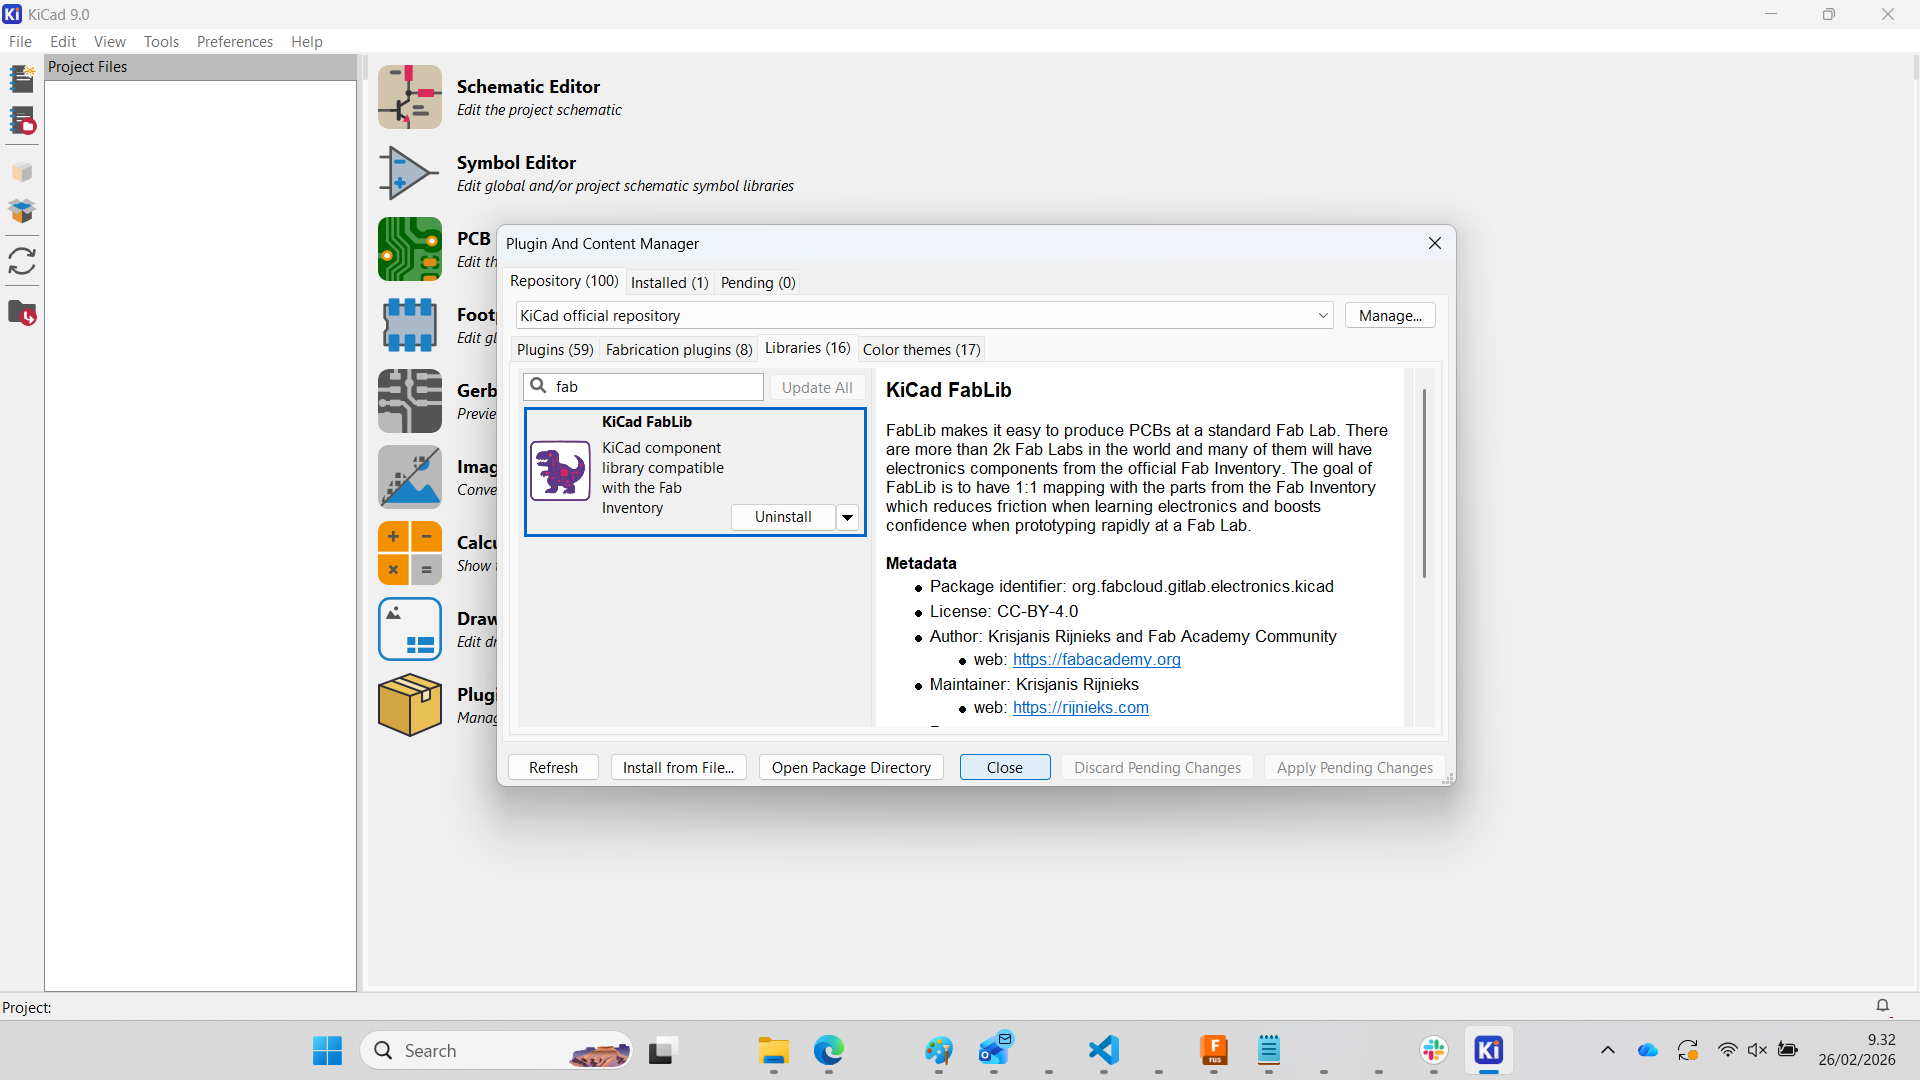Open the Symbol Editor
Viewport: 1920px width, 1080px height.
click(x=410, y=172)
